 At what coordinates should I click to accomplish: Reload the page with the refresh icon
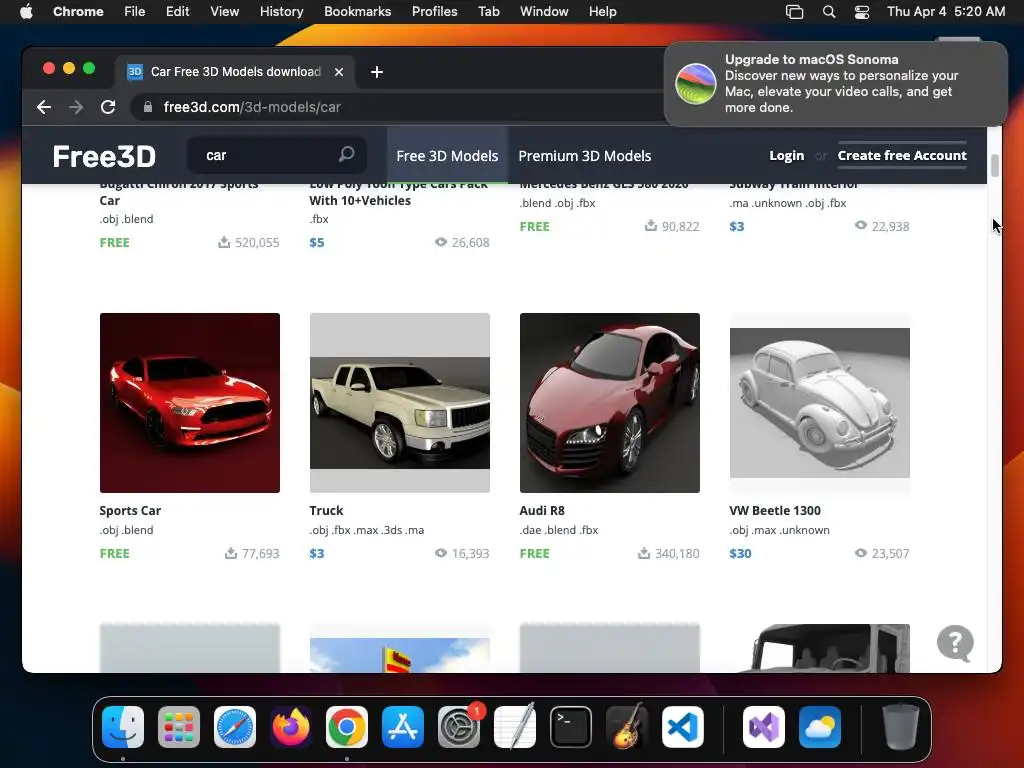[108, 107]
